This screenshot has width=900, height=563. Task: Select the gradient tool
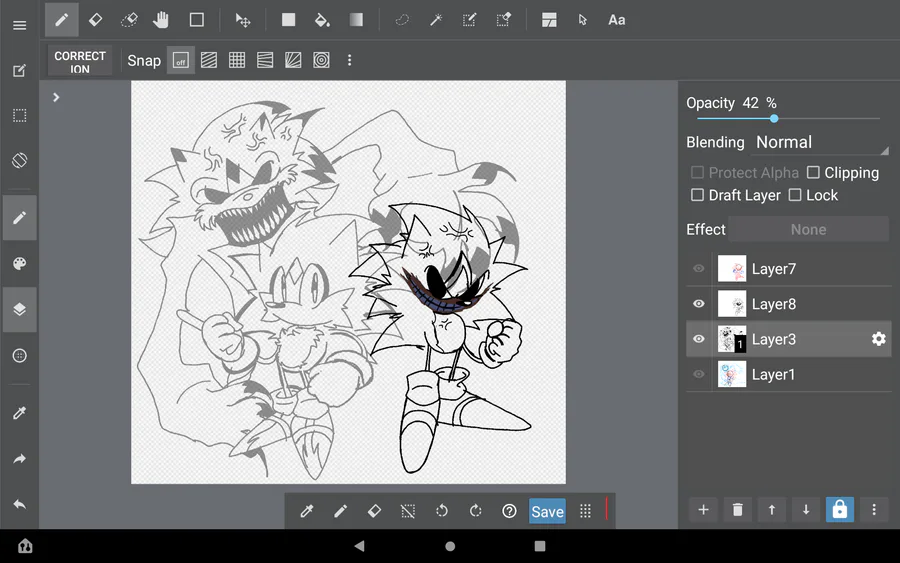point(356,20)
